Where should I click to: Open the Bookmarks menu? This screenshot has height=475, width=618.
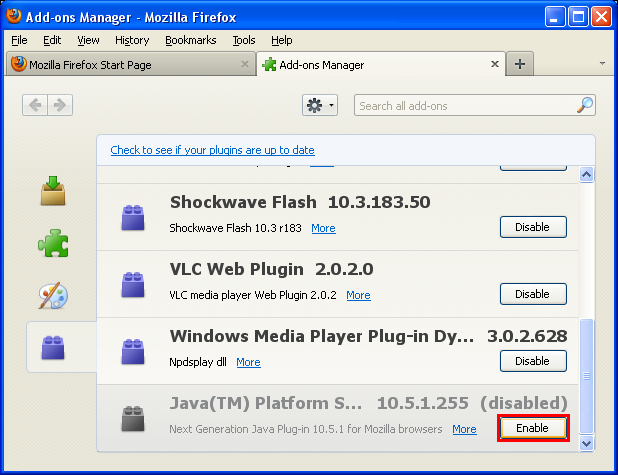pyautogui.click(x=191, y=40)
